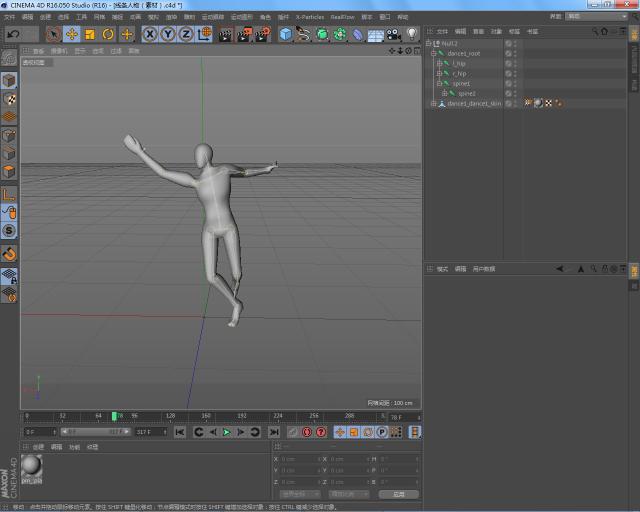Expand the dance1_dance1_skin object
Screen dimensions: 640x512
point(433,103)
